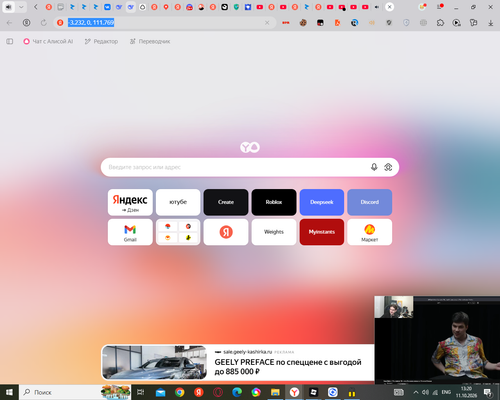Image resolution: width=500 pixels, height=400 pixels.
Task: Switch to the tab with the red map pin icon
Action: 166,7
